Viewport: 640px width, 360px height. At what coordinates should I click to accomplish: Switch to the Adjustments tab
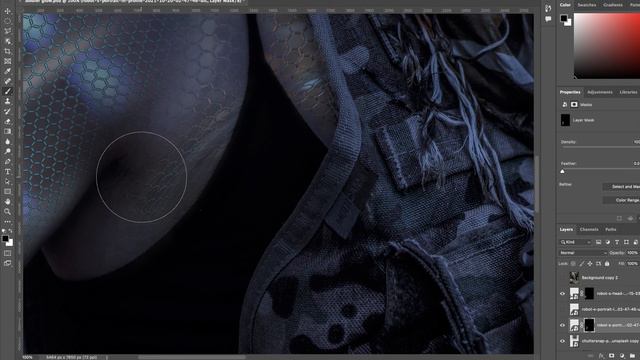tap(600, 92)
